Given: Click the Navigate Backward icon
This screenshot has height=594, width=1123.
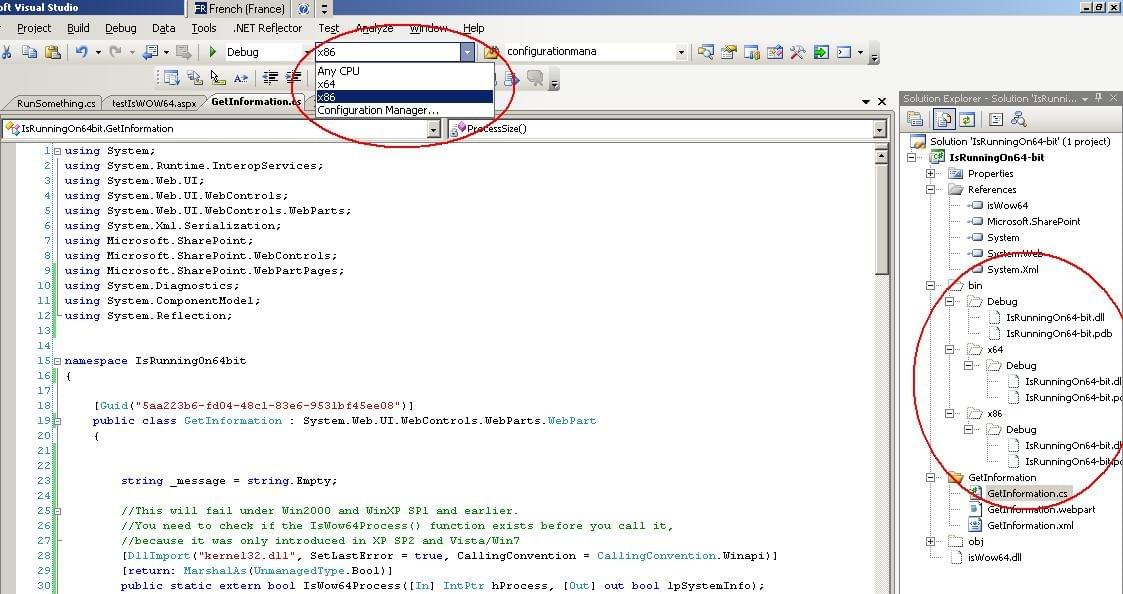Looking at the screenshot, I should coord(150,52).
